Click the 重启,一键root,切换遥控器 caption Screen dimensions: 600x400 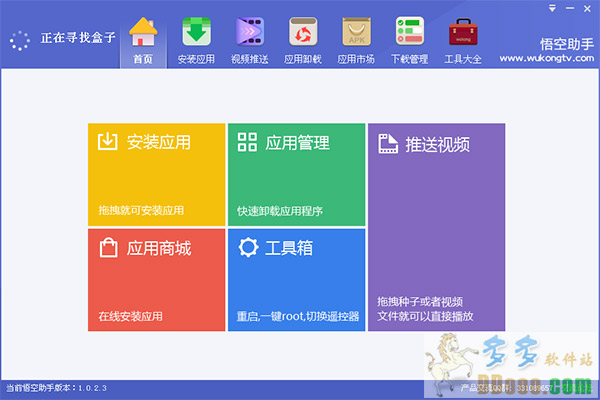click(298, 316)
